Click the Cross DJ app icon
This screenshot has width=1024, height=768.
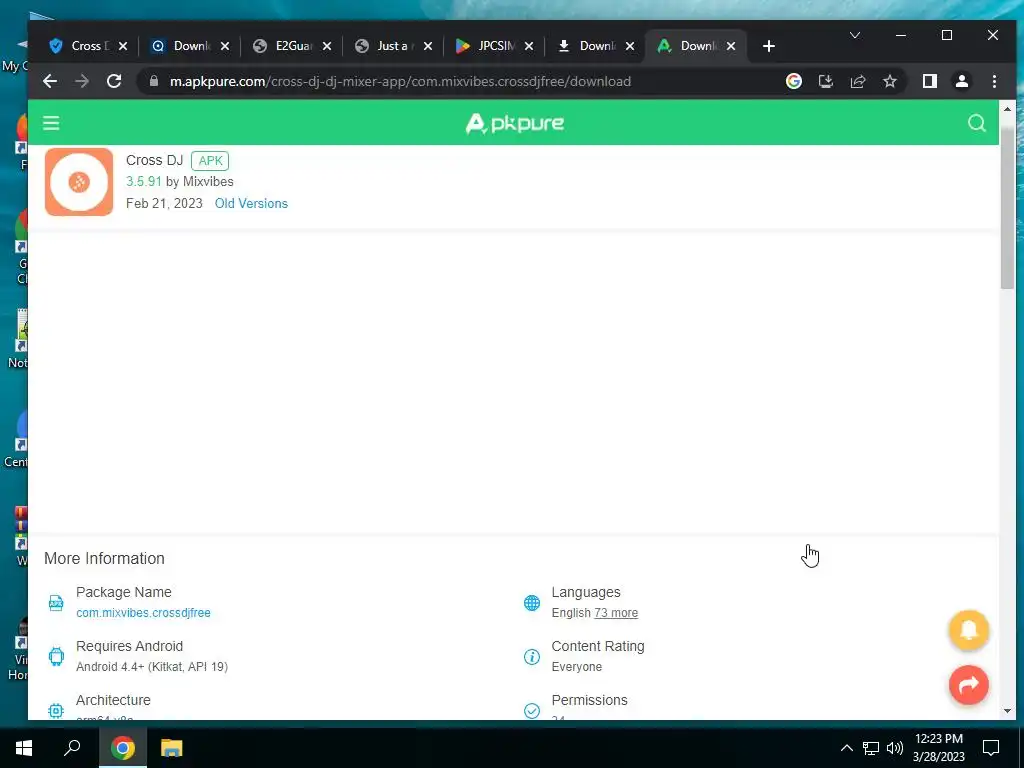pyautogui.click(x=79, y=182)
